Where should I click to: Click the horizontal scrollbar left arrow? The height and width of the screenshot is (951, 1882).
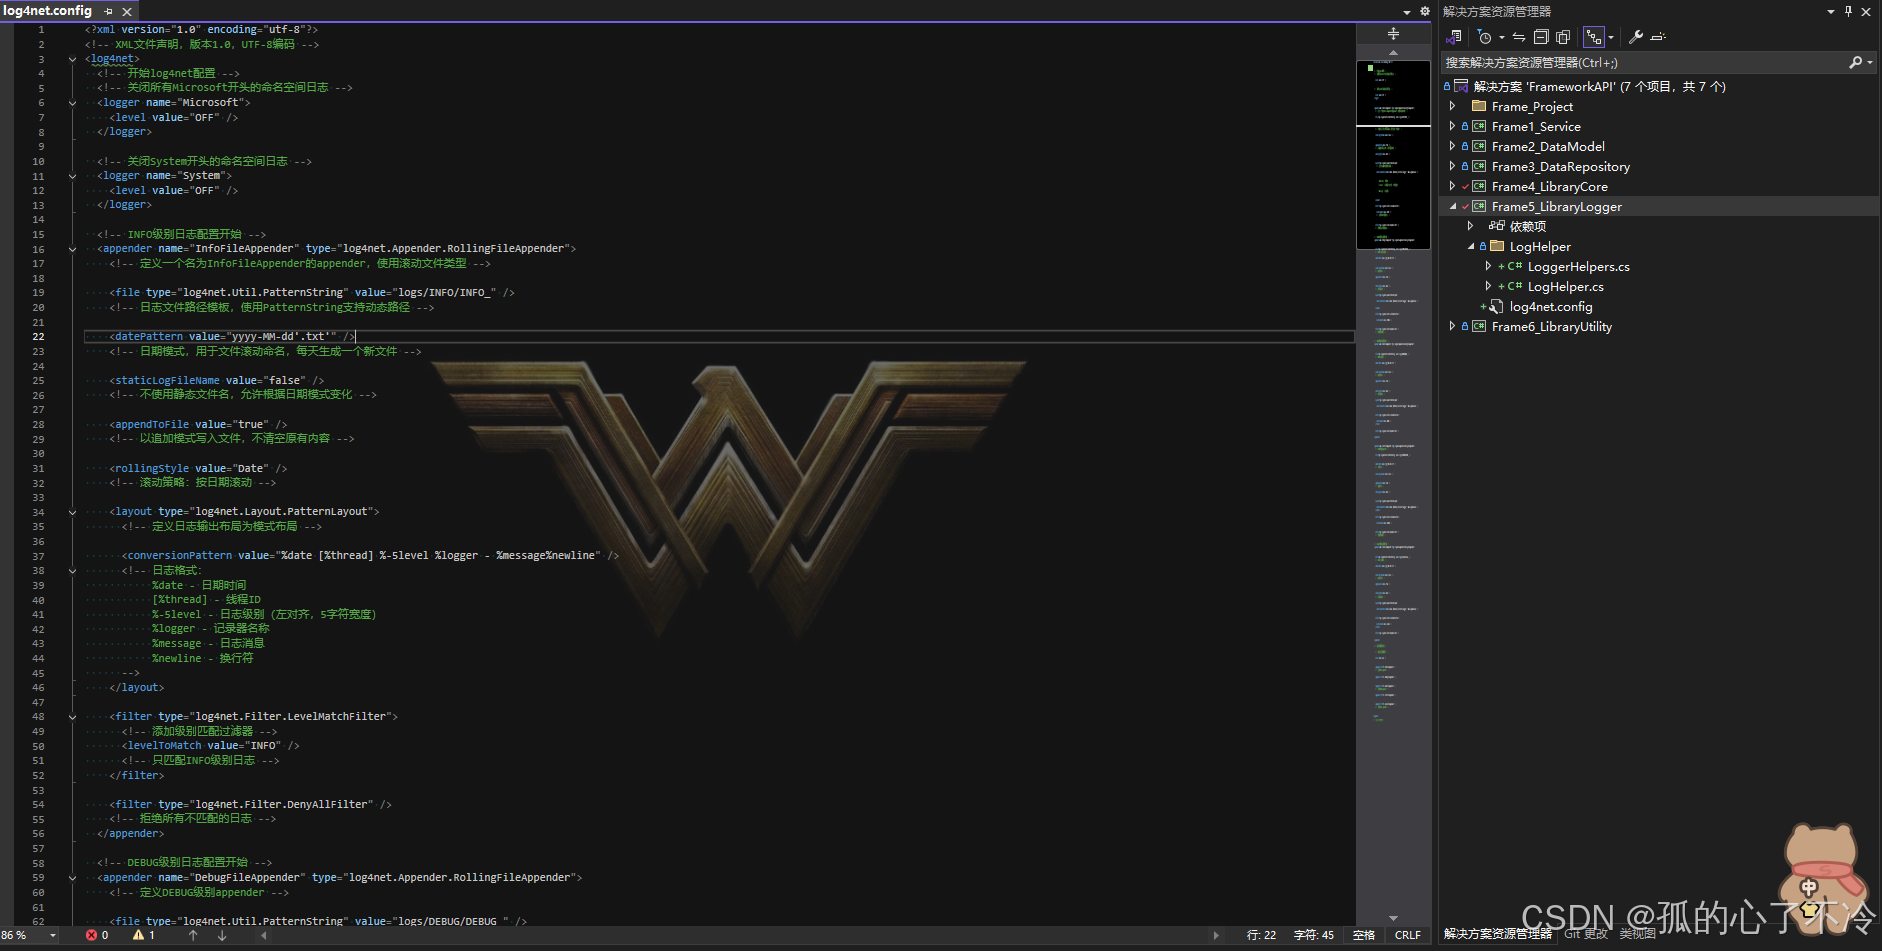(x=264, y=935)
